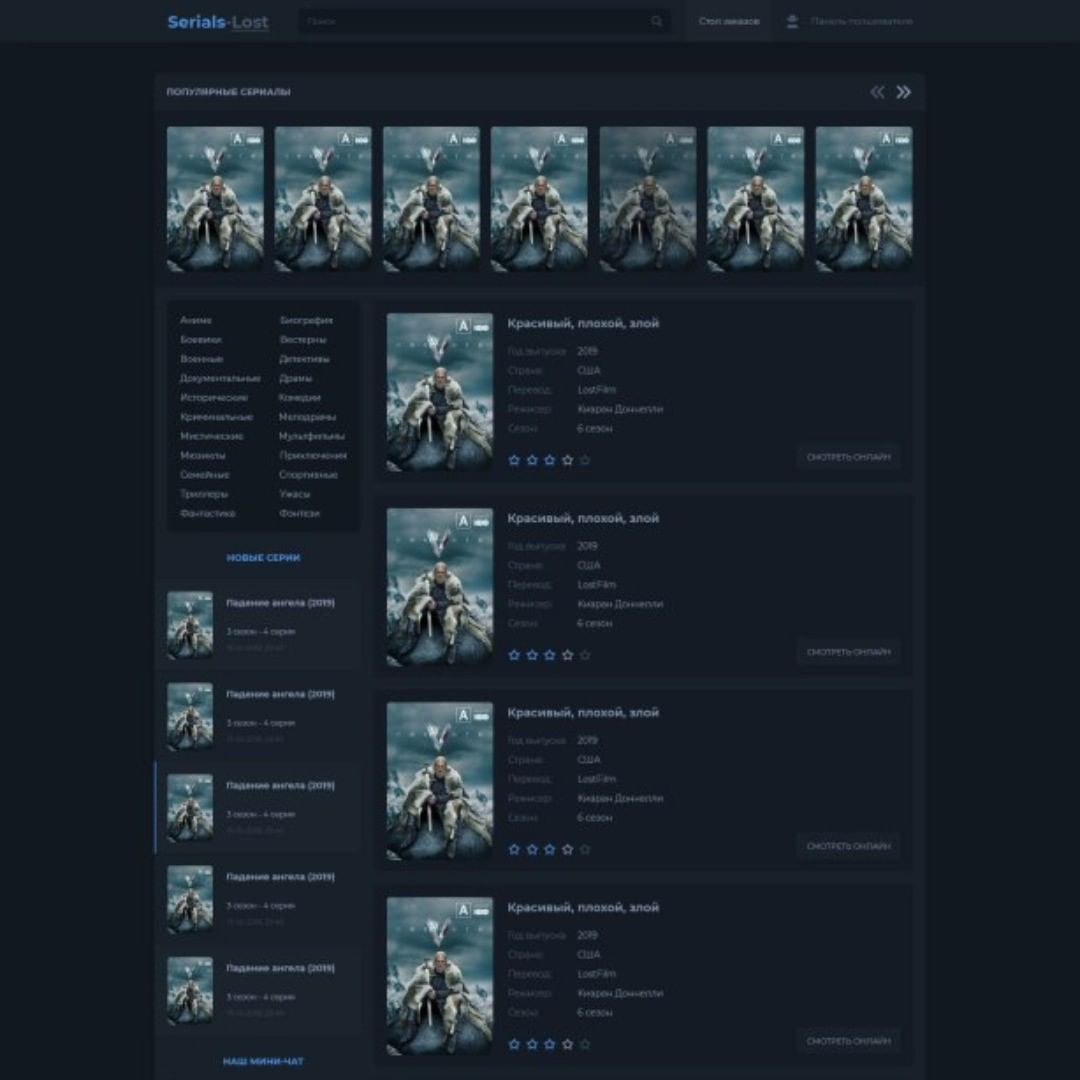This screenshot has width=1080, height=1080.
Task: Open the Драмы genre
Action: pos(295,378)
